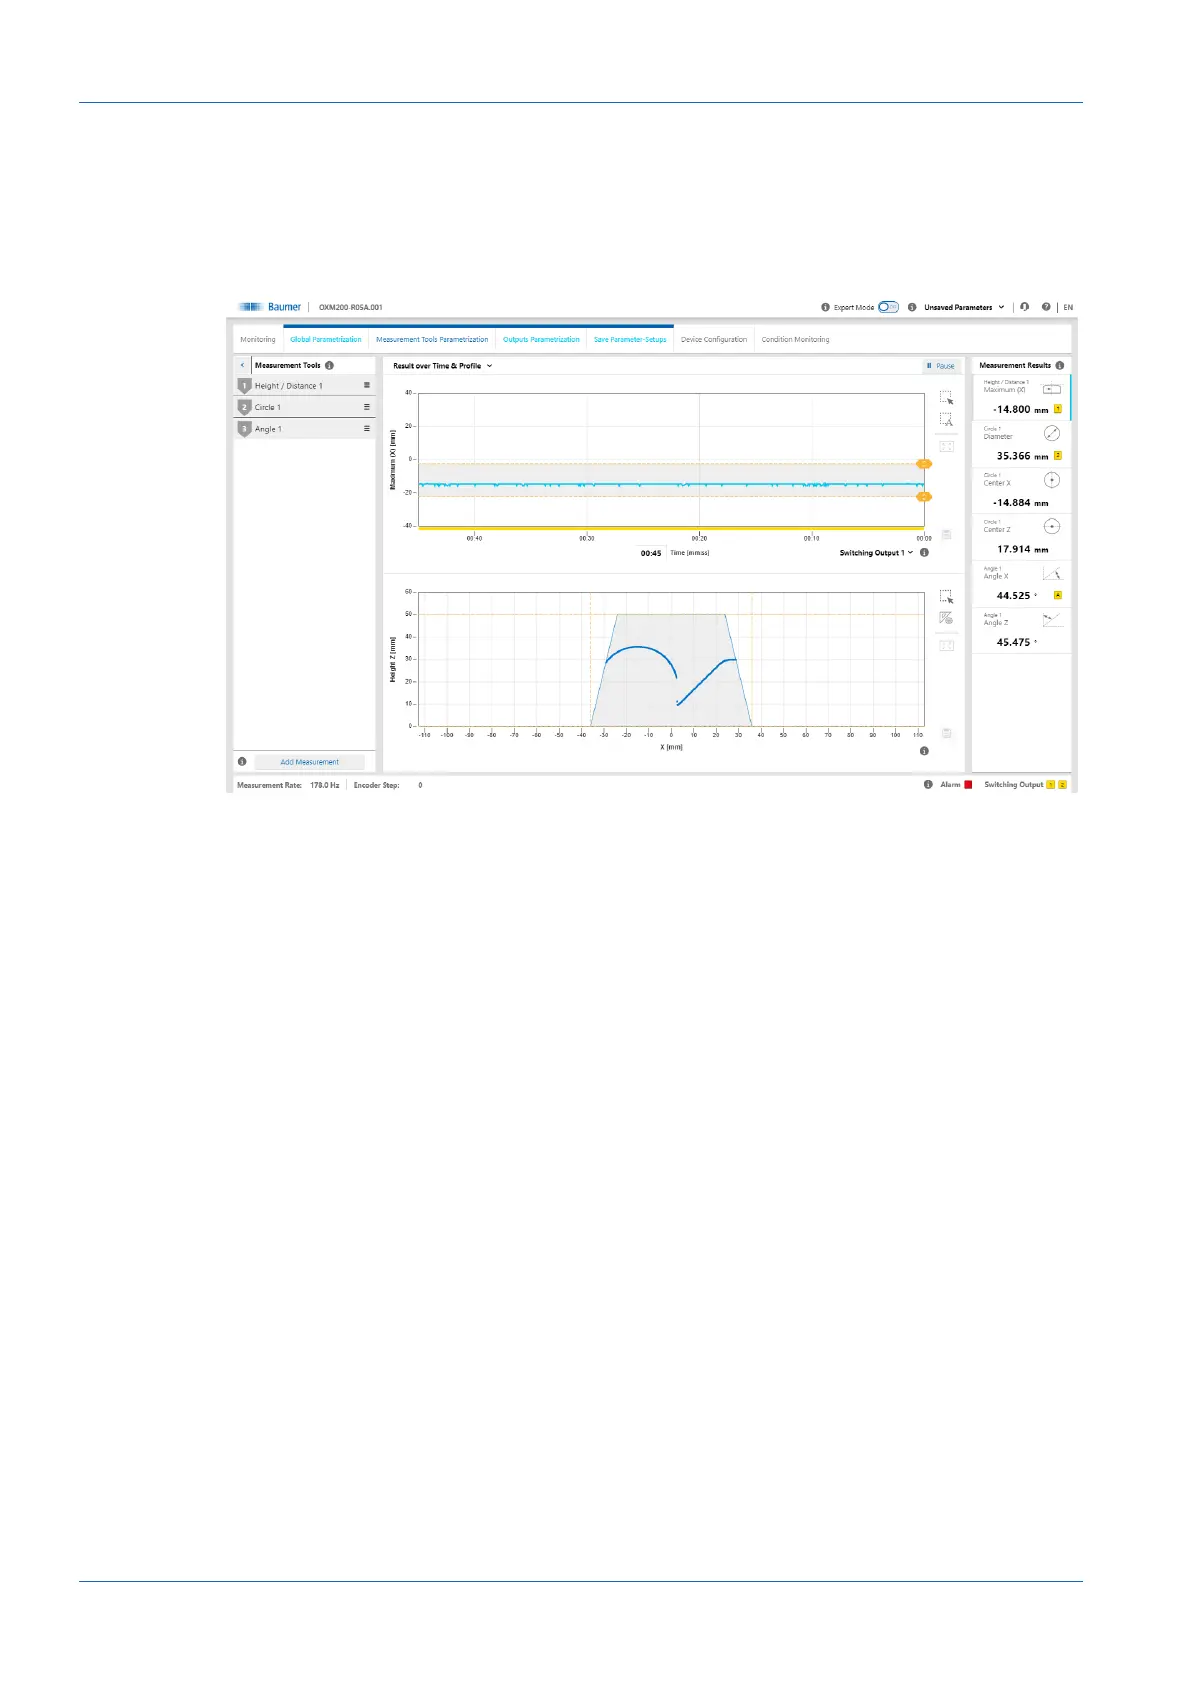Viewport: 1191px width, 1684px height.
Task: Select the Circle 1 Diameter icon
Action: (1052, 433)
